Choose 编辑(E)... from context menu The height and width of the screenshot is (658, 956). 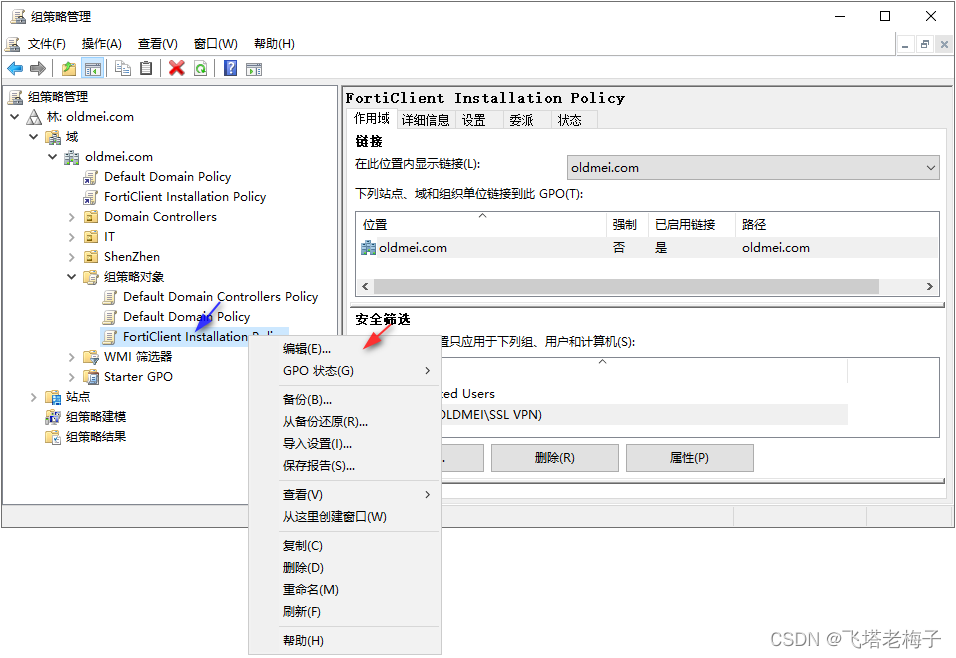[x=344, y=349]
